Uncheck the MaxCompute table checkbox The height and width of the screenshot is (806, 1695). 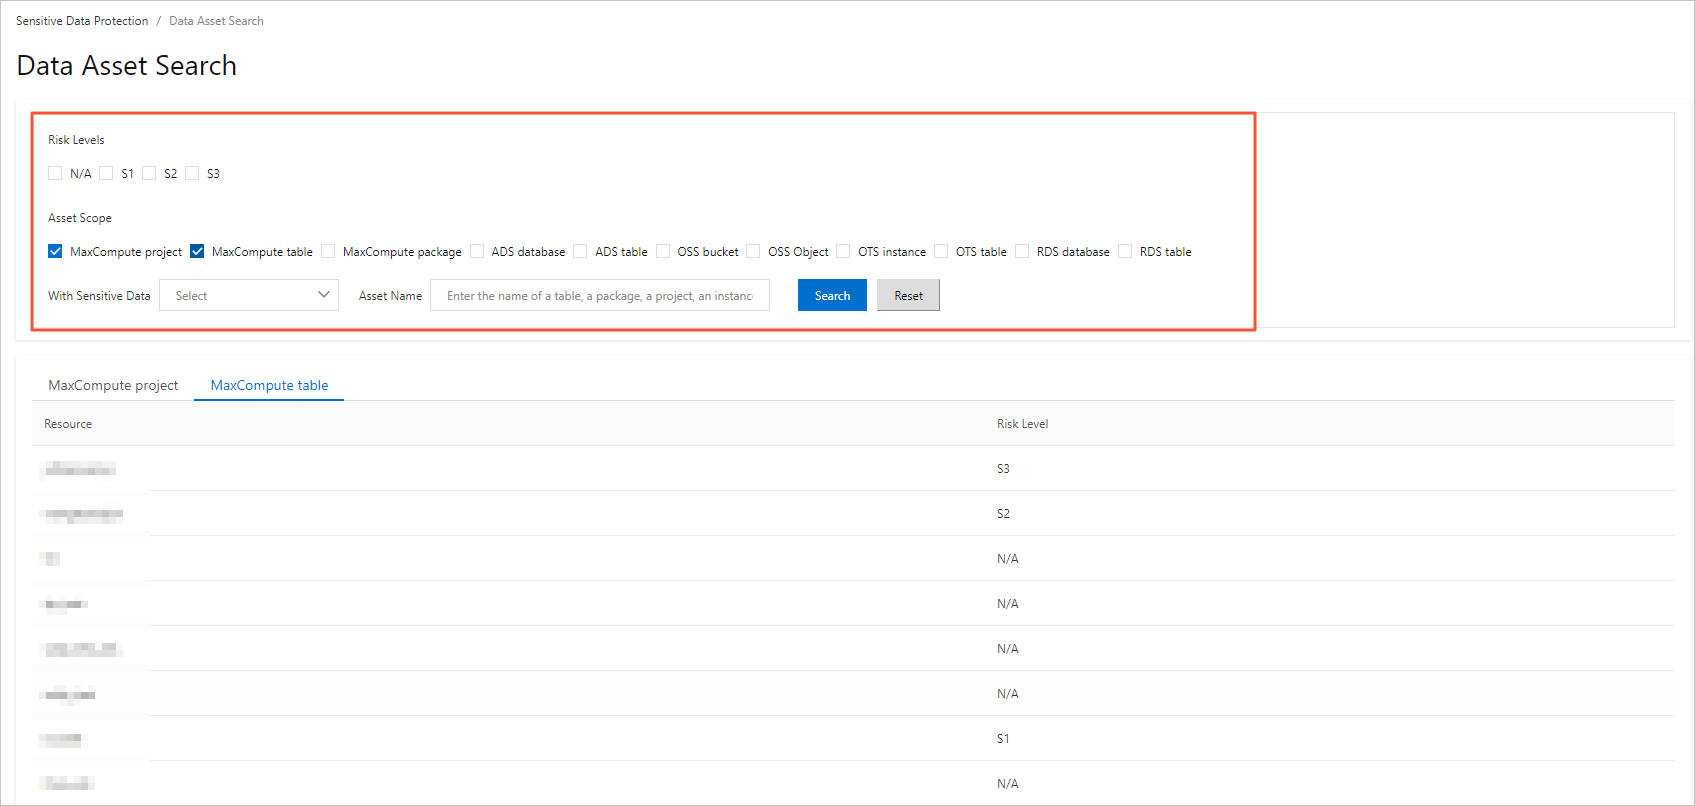click(197, 251)
